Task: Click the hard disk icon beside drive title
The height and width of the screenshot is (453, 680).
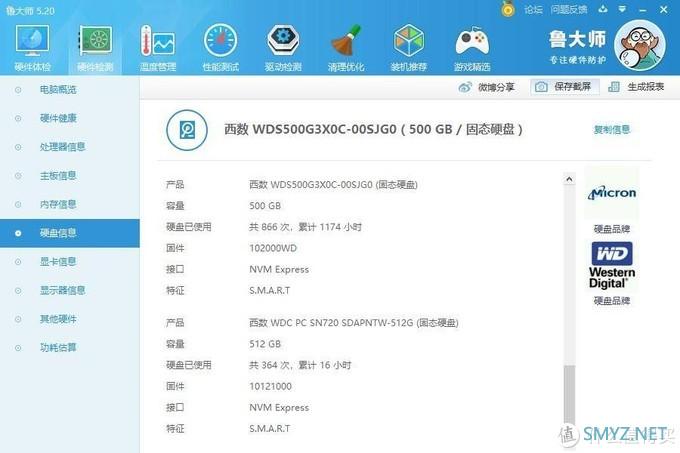Action: (187, 130)
